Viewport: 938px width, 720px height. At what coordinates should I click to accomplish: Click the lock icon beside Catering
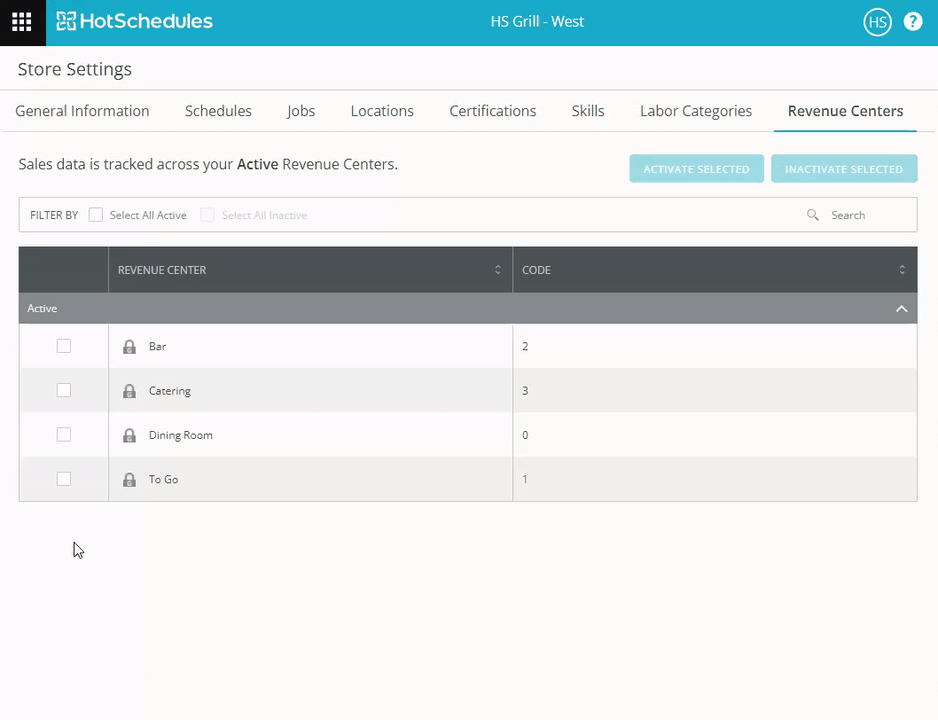(129, 391)
